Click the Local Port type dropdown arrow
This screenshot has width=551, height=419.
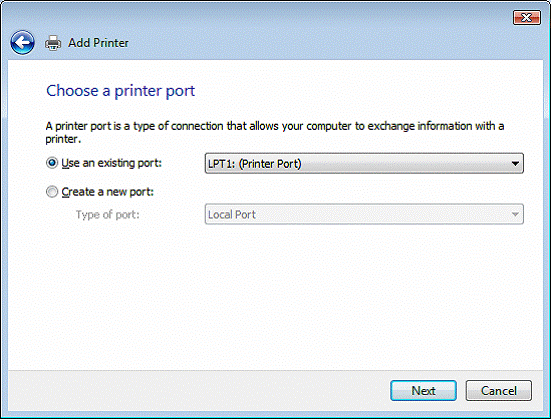point(515,214)
